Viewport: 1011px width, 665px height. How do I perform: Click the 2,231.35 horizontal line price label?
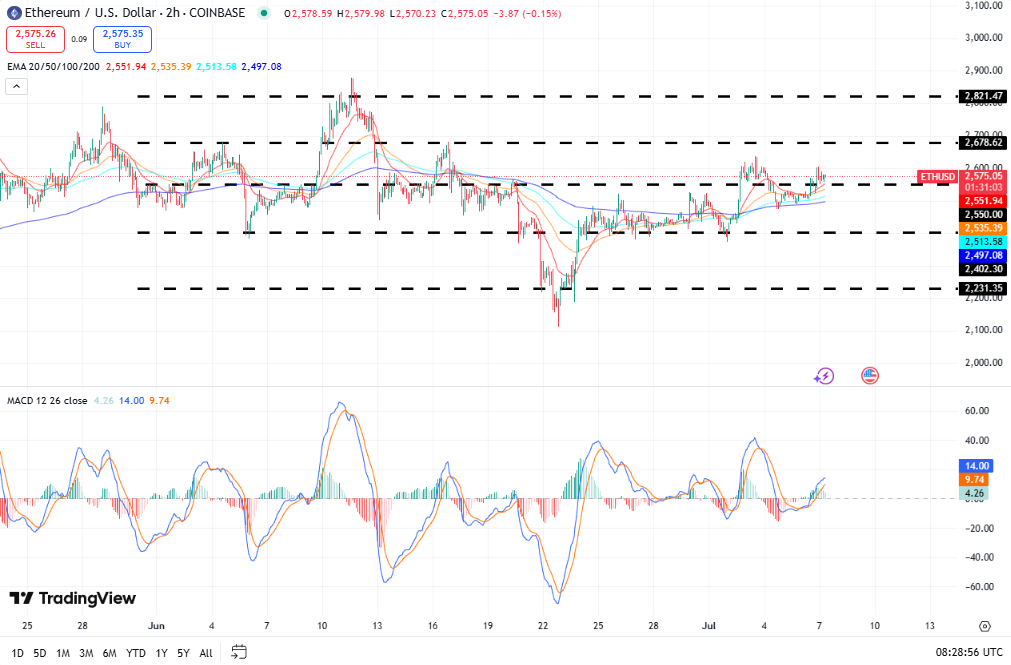click(983, 288)
